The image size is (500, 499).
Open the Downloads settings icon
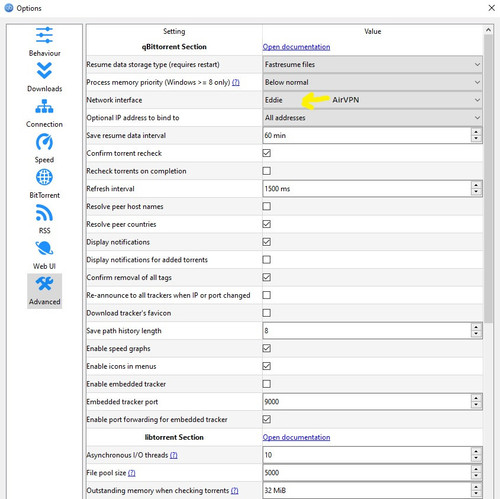(44, 71)
